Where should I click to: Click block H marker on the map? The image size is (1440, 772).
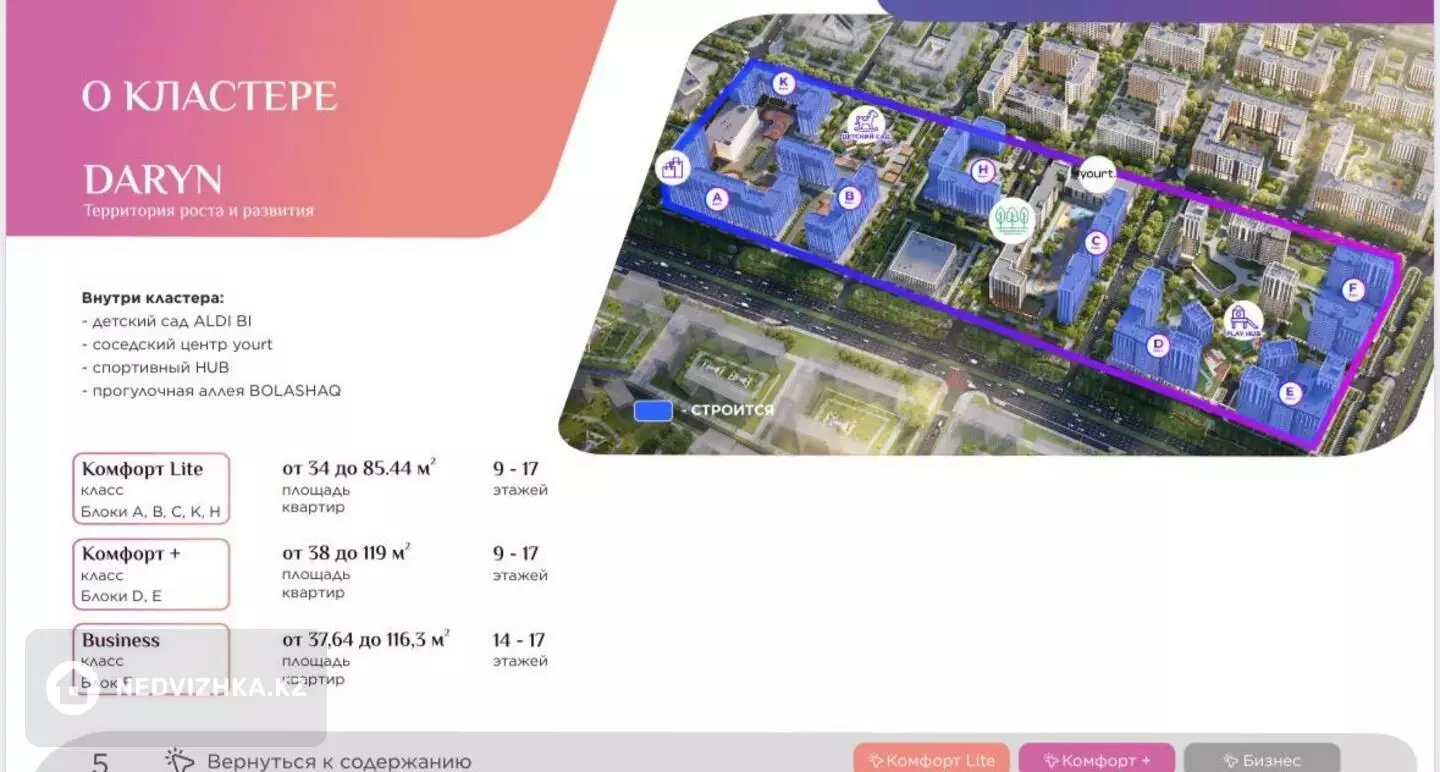[984, 171]
